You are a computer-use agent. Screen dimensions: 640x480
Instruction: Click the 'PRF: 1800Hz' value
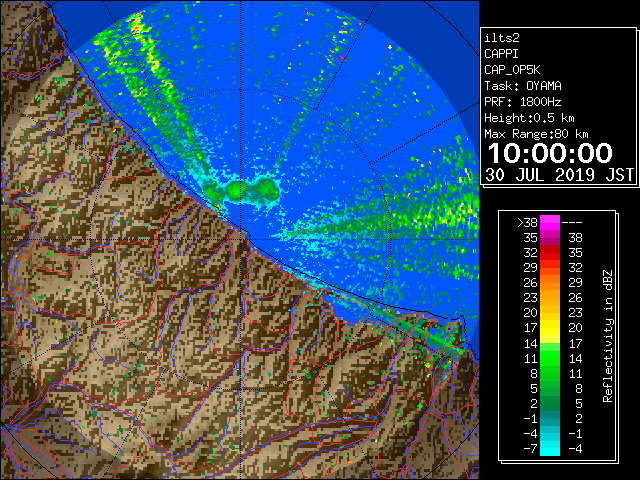pyautogui.click(x=522, y=102)
